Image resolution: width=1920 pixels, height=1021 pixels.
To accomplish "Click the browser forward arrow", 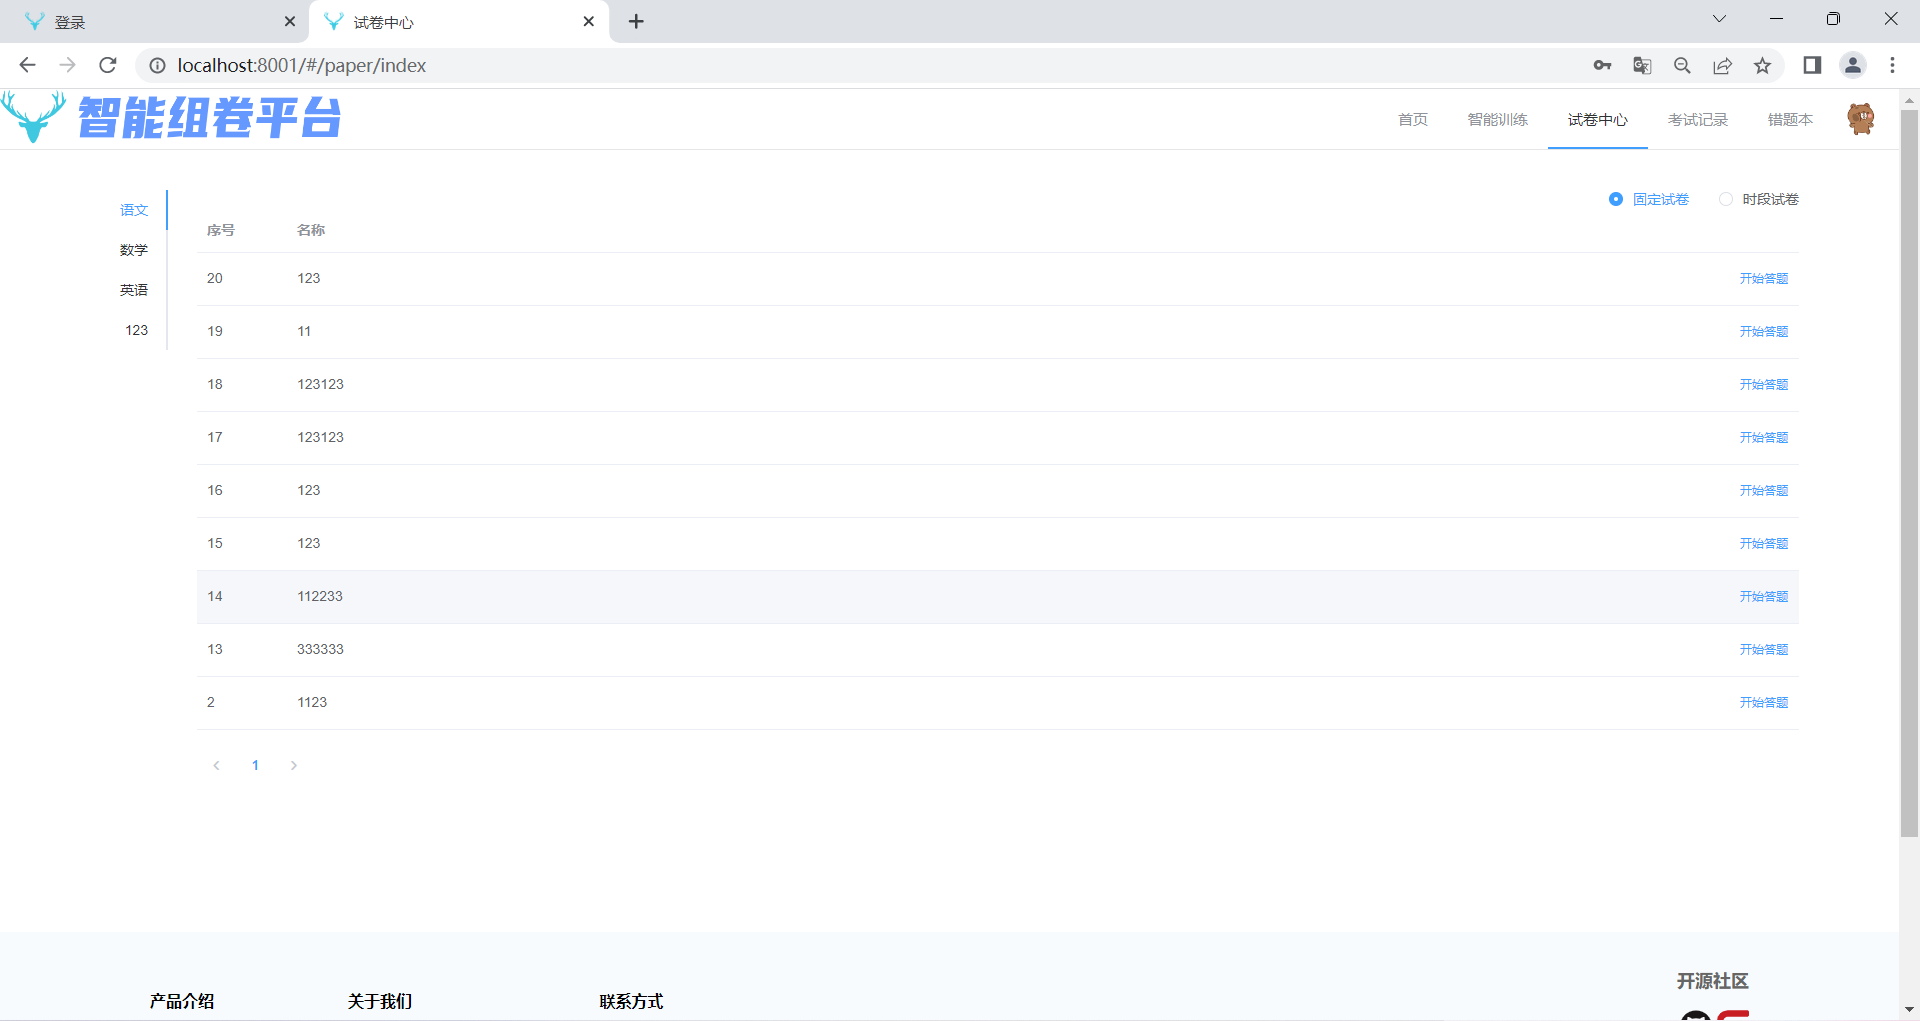I will tap(67, 65).
